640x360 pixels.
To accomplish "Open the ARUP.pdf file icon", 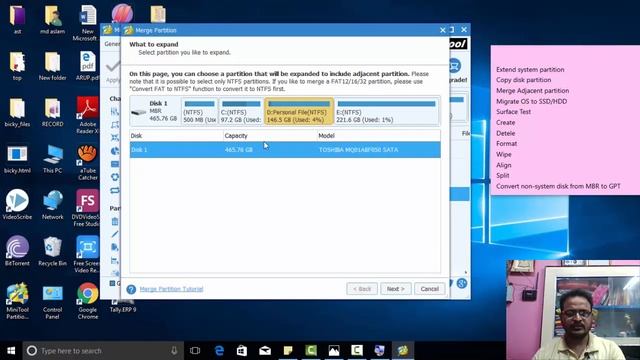I will [88, 66].
